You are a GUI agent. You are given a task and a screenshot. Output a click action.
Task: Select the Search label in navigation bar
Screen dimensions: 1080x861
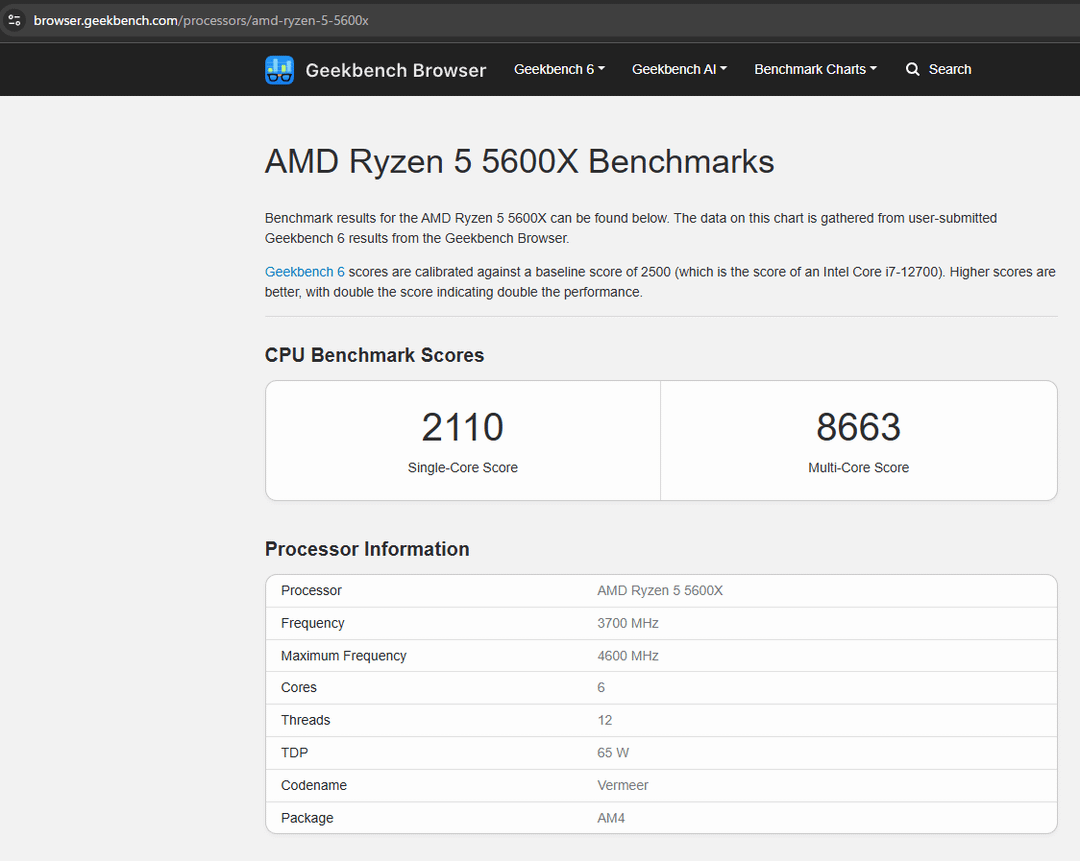click(949, 69)
